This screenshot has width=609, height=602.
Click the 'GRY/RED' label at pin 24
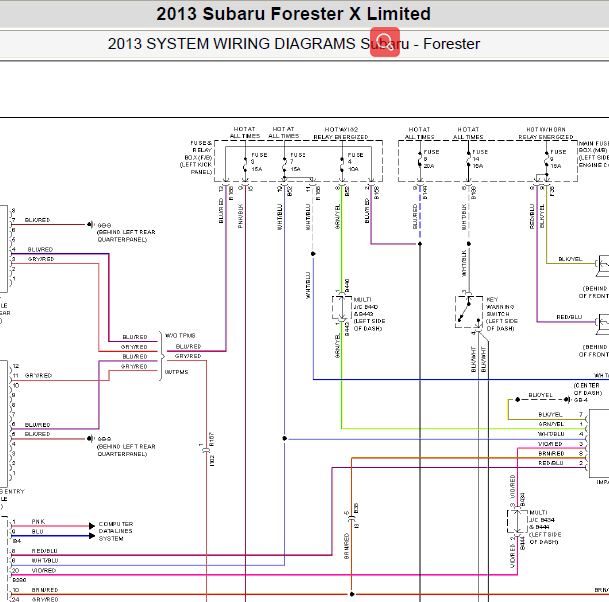[x=45, y=599]
